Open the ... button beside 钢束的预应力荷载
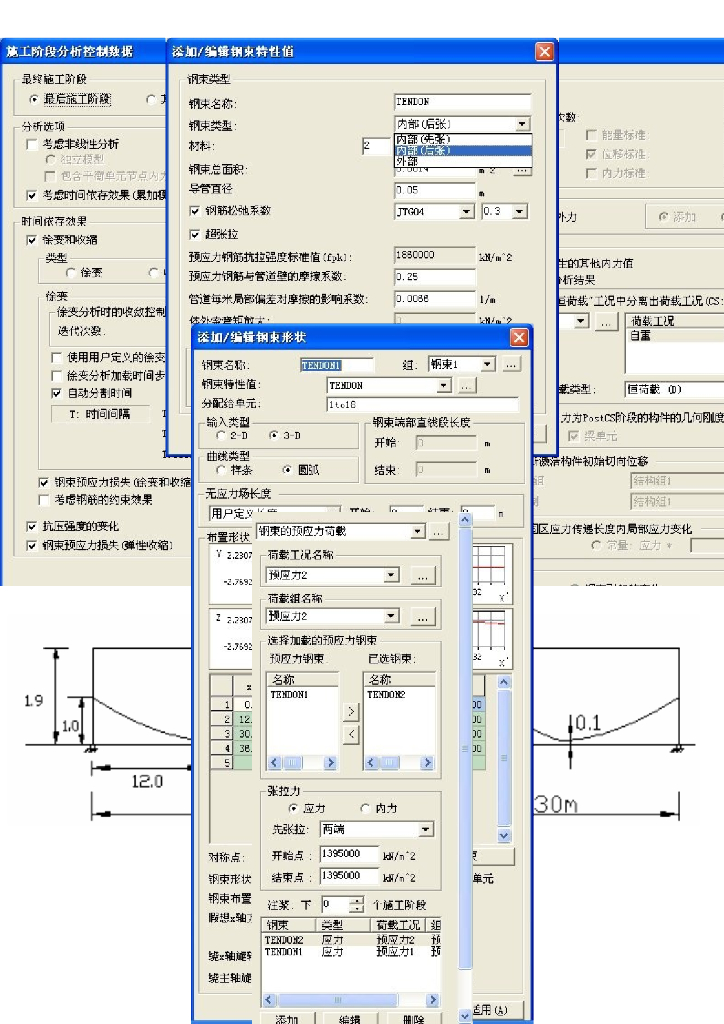This screenshot has width=724, height=1024. [x=438, y=532]
